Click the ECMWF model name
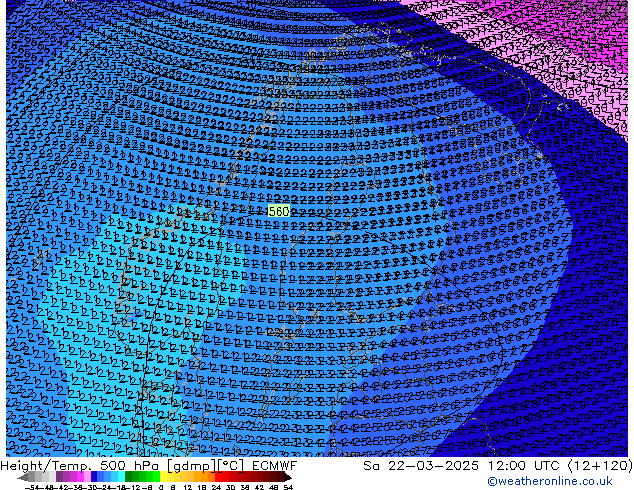The height and width of the screenshot is (490, 634). [275, 466]
